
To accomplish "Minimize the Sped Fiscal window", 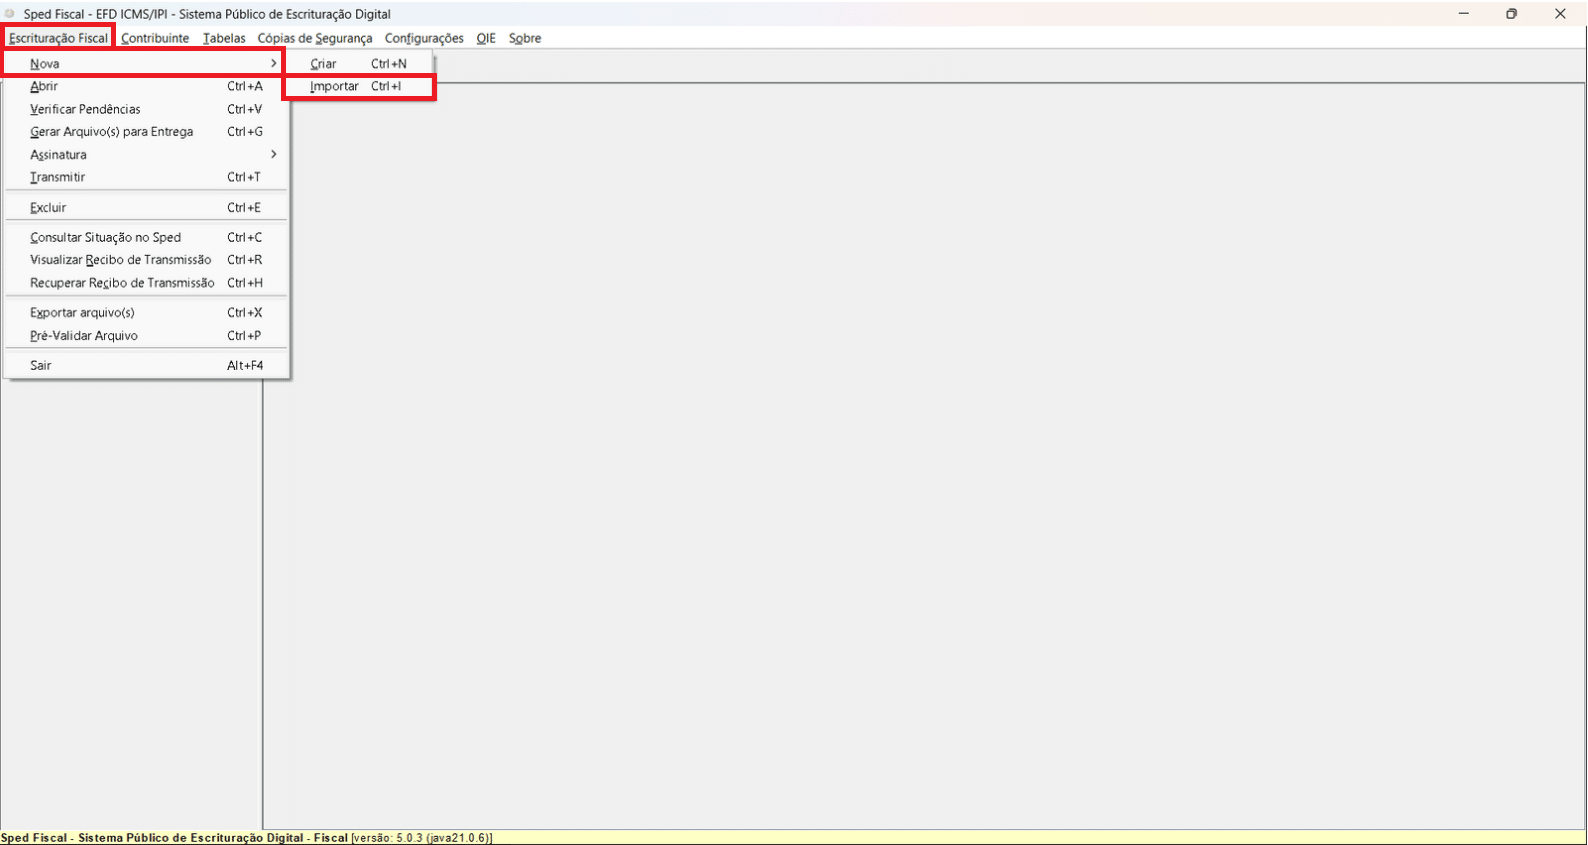I will pyautogui.click(x=1463, y=14).
